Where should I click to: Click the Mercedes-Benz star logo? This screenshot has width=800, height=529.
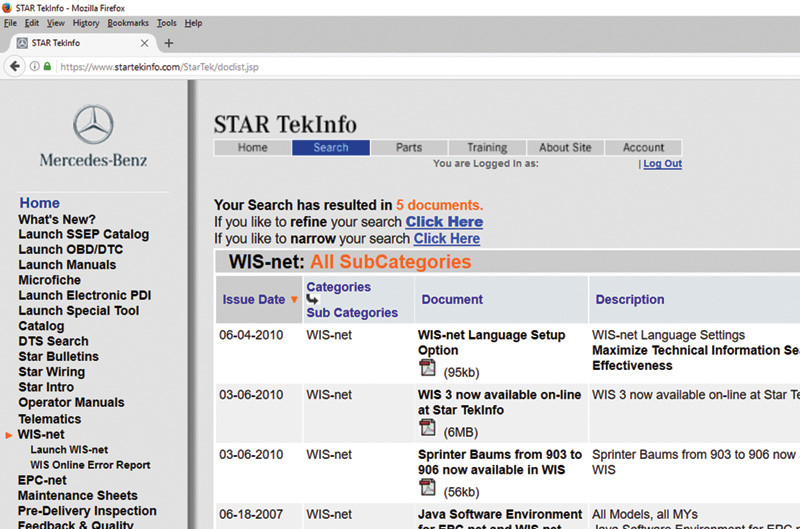(x=92, y=127)
